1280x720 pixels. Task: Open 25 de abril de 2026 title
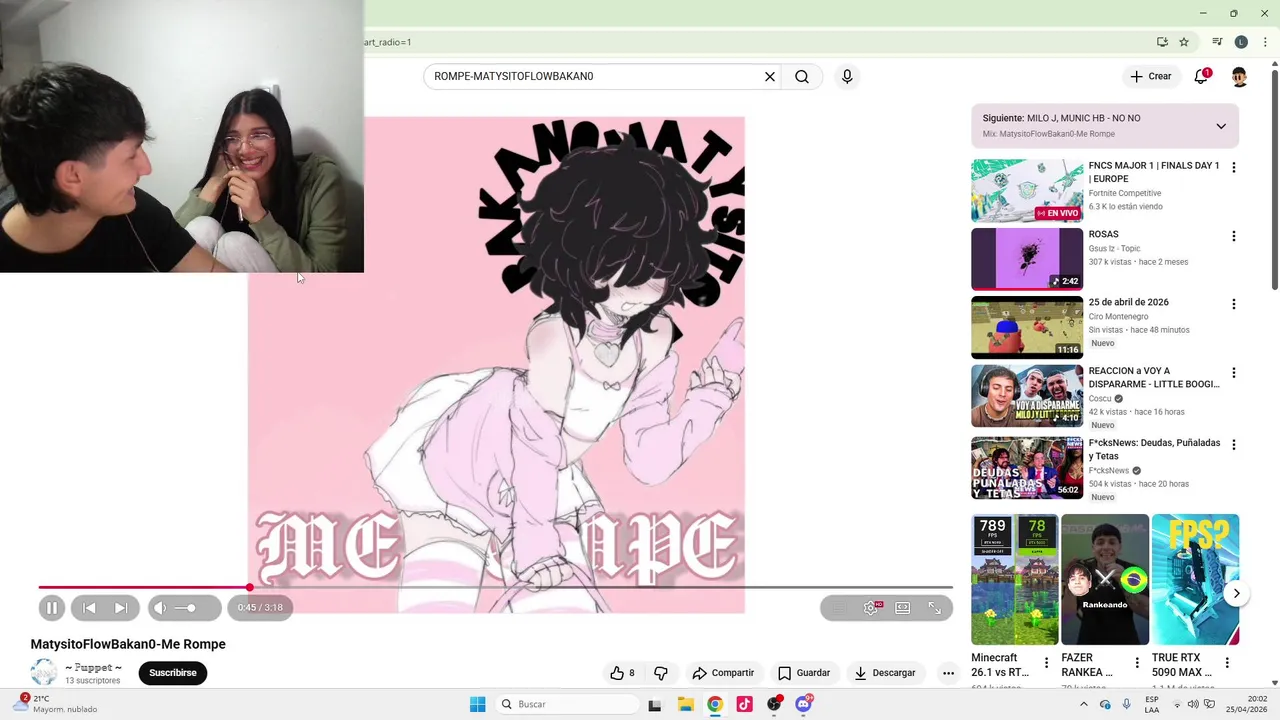pyautogui.click(x=1129, y=302)
